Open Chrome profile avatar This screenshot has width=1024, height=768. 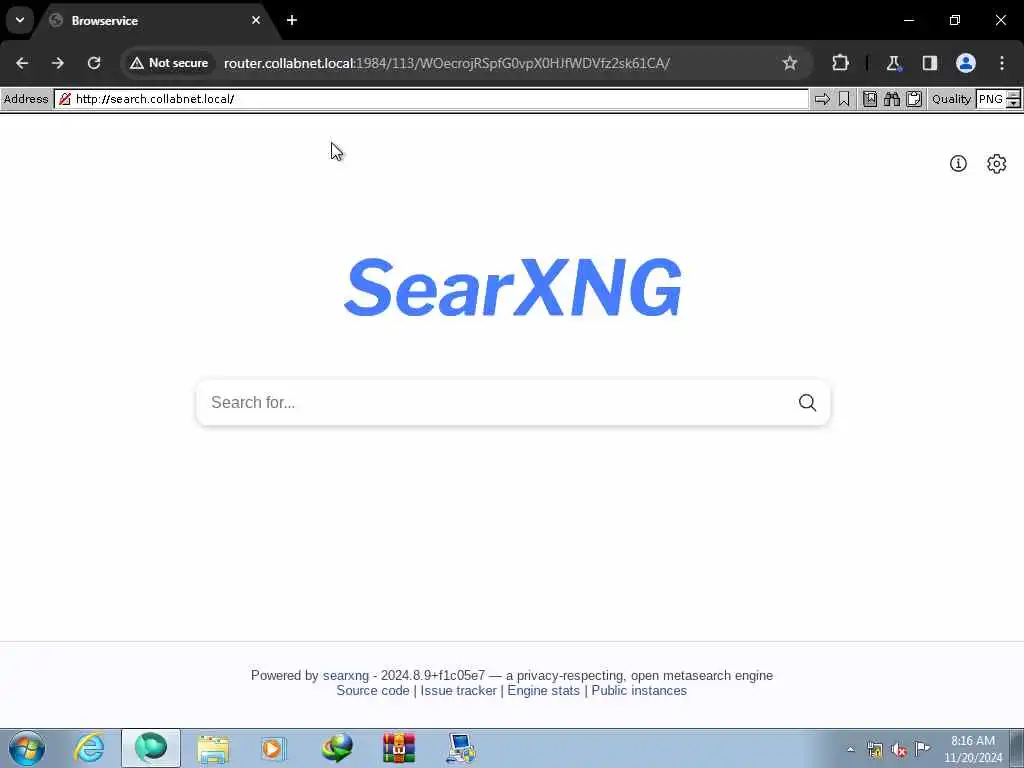[966, 63]
